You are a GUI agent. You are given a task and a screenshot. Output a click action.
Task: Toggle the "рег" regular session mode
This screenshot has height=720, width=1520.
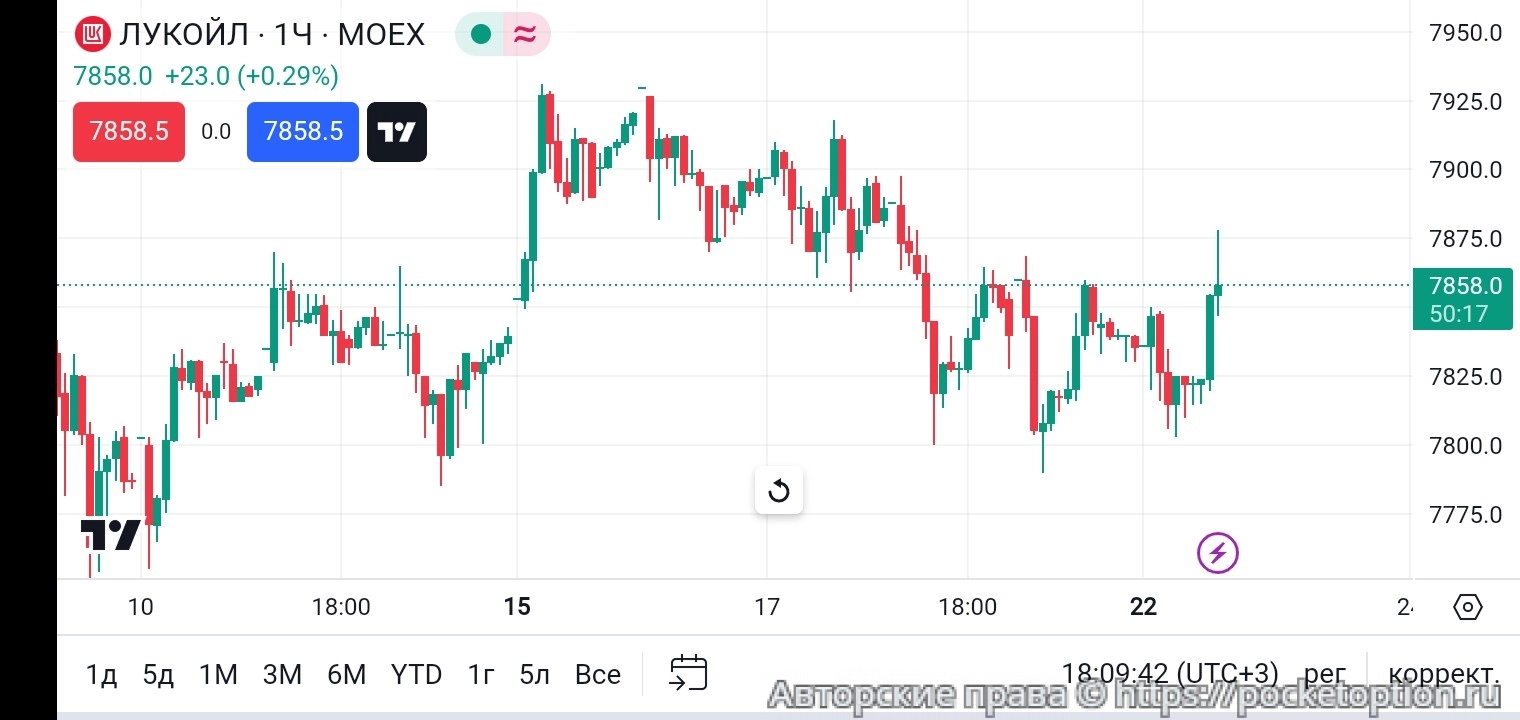1324,674
